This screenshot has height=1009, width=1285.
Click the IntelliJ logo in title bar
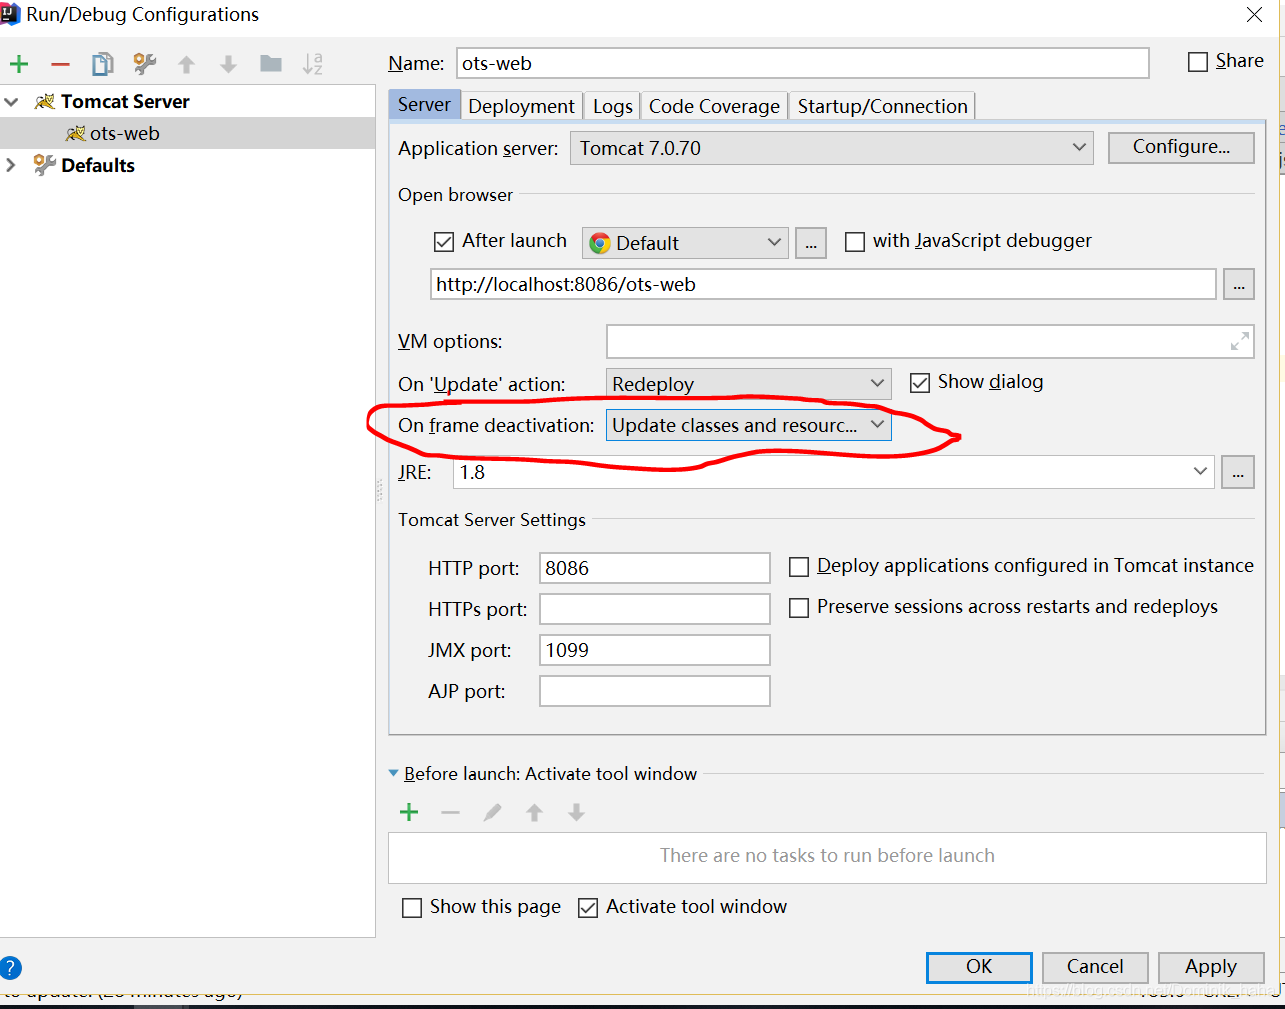point(10,14)
